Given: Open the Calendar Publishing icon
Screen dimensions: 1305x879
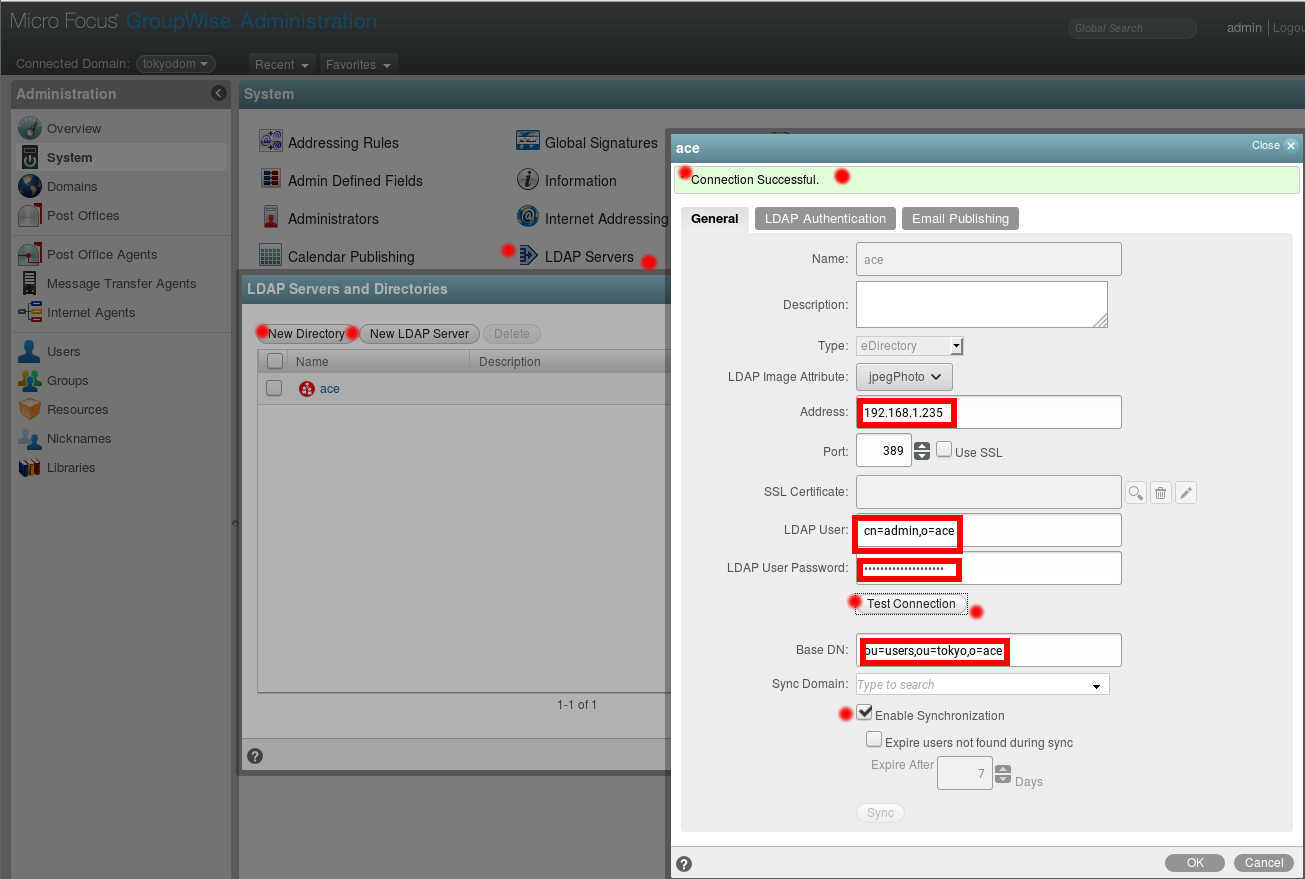Looking at the screenshot, I should [271, 256].
